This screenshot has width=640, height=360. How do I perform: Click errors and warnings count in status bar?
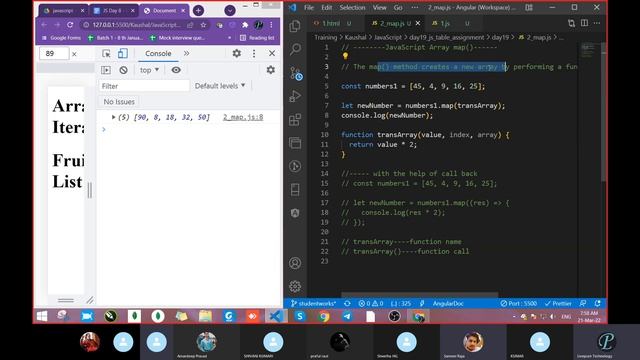tap(371, 303)
